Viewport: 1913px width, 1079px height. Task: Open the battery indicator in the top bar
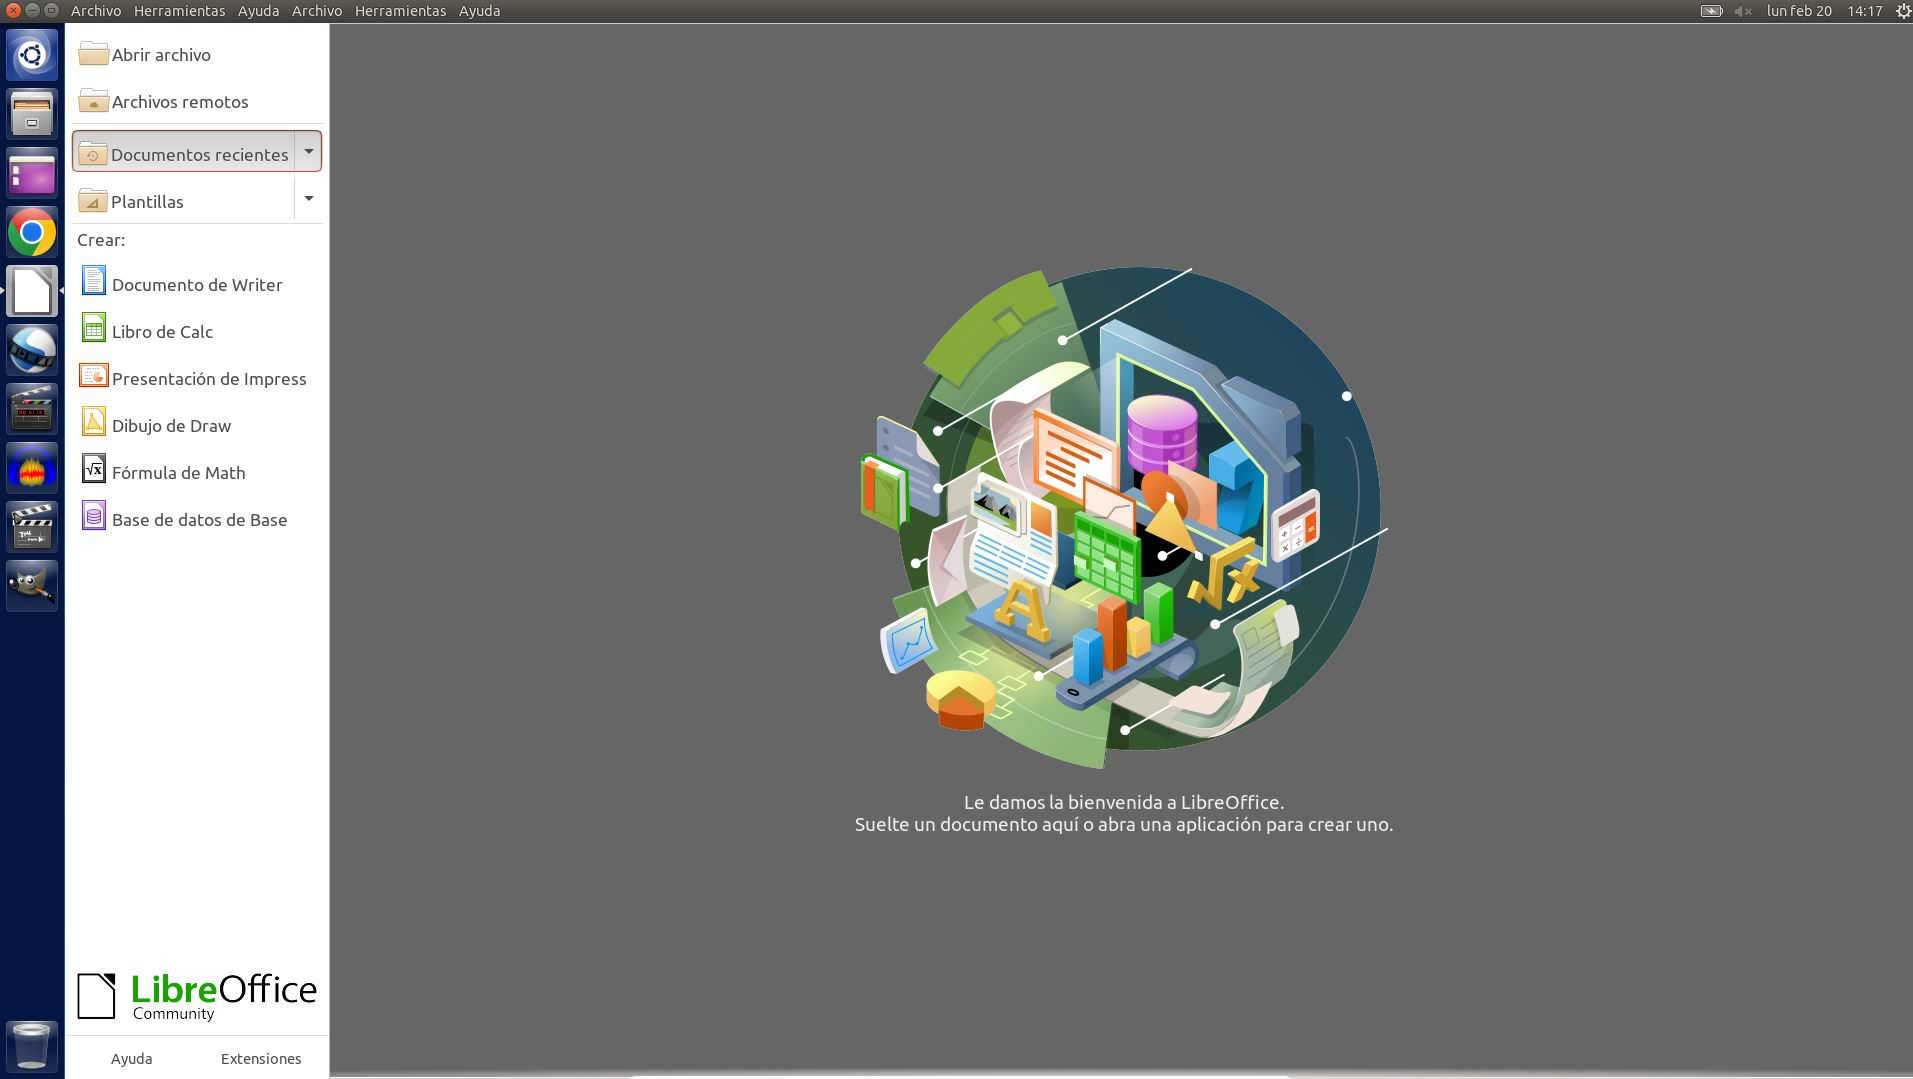click(1711, 11)
